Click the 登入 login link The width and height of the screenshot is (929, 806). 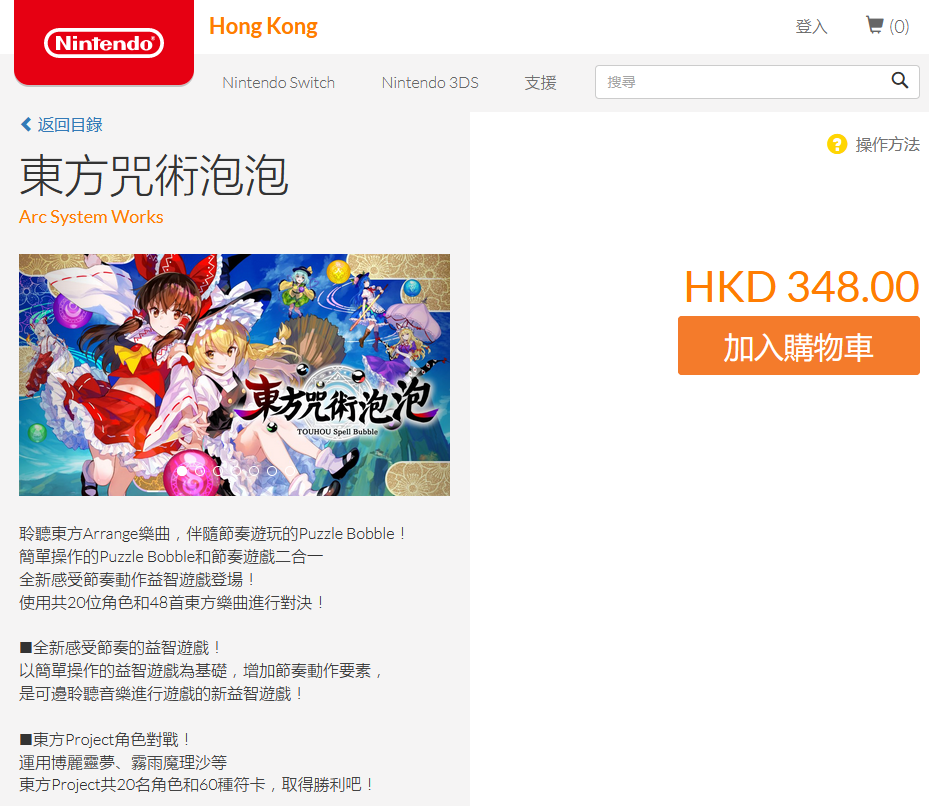coord(811,26)
